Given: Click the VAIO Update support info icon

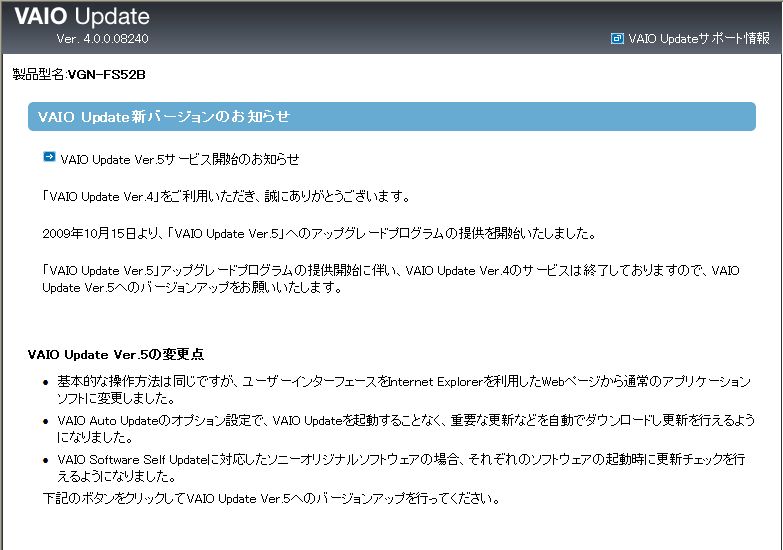Looking at the screenshot, I should 617,39.
